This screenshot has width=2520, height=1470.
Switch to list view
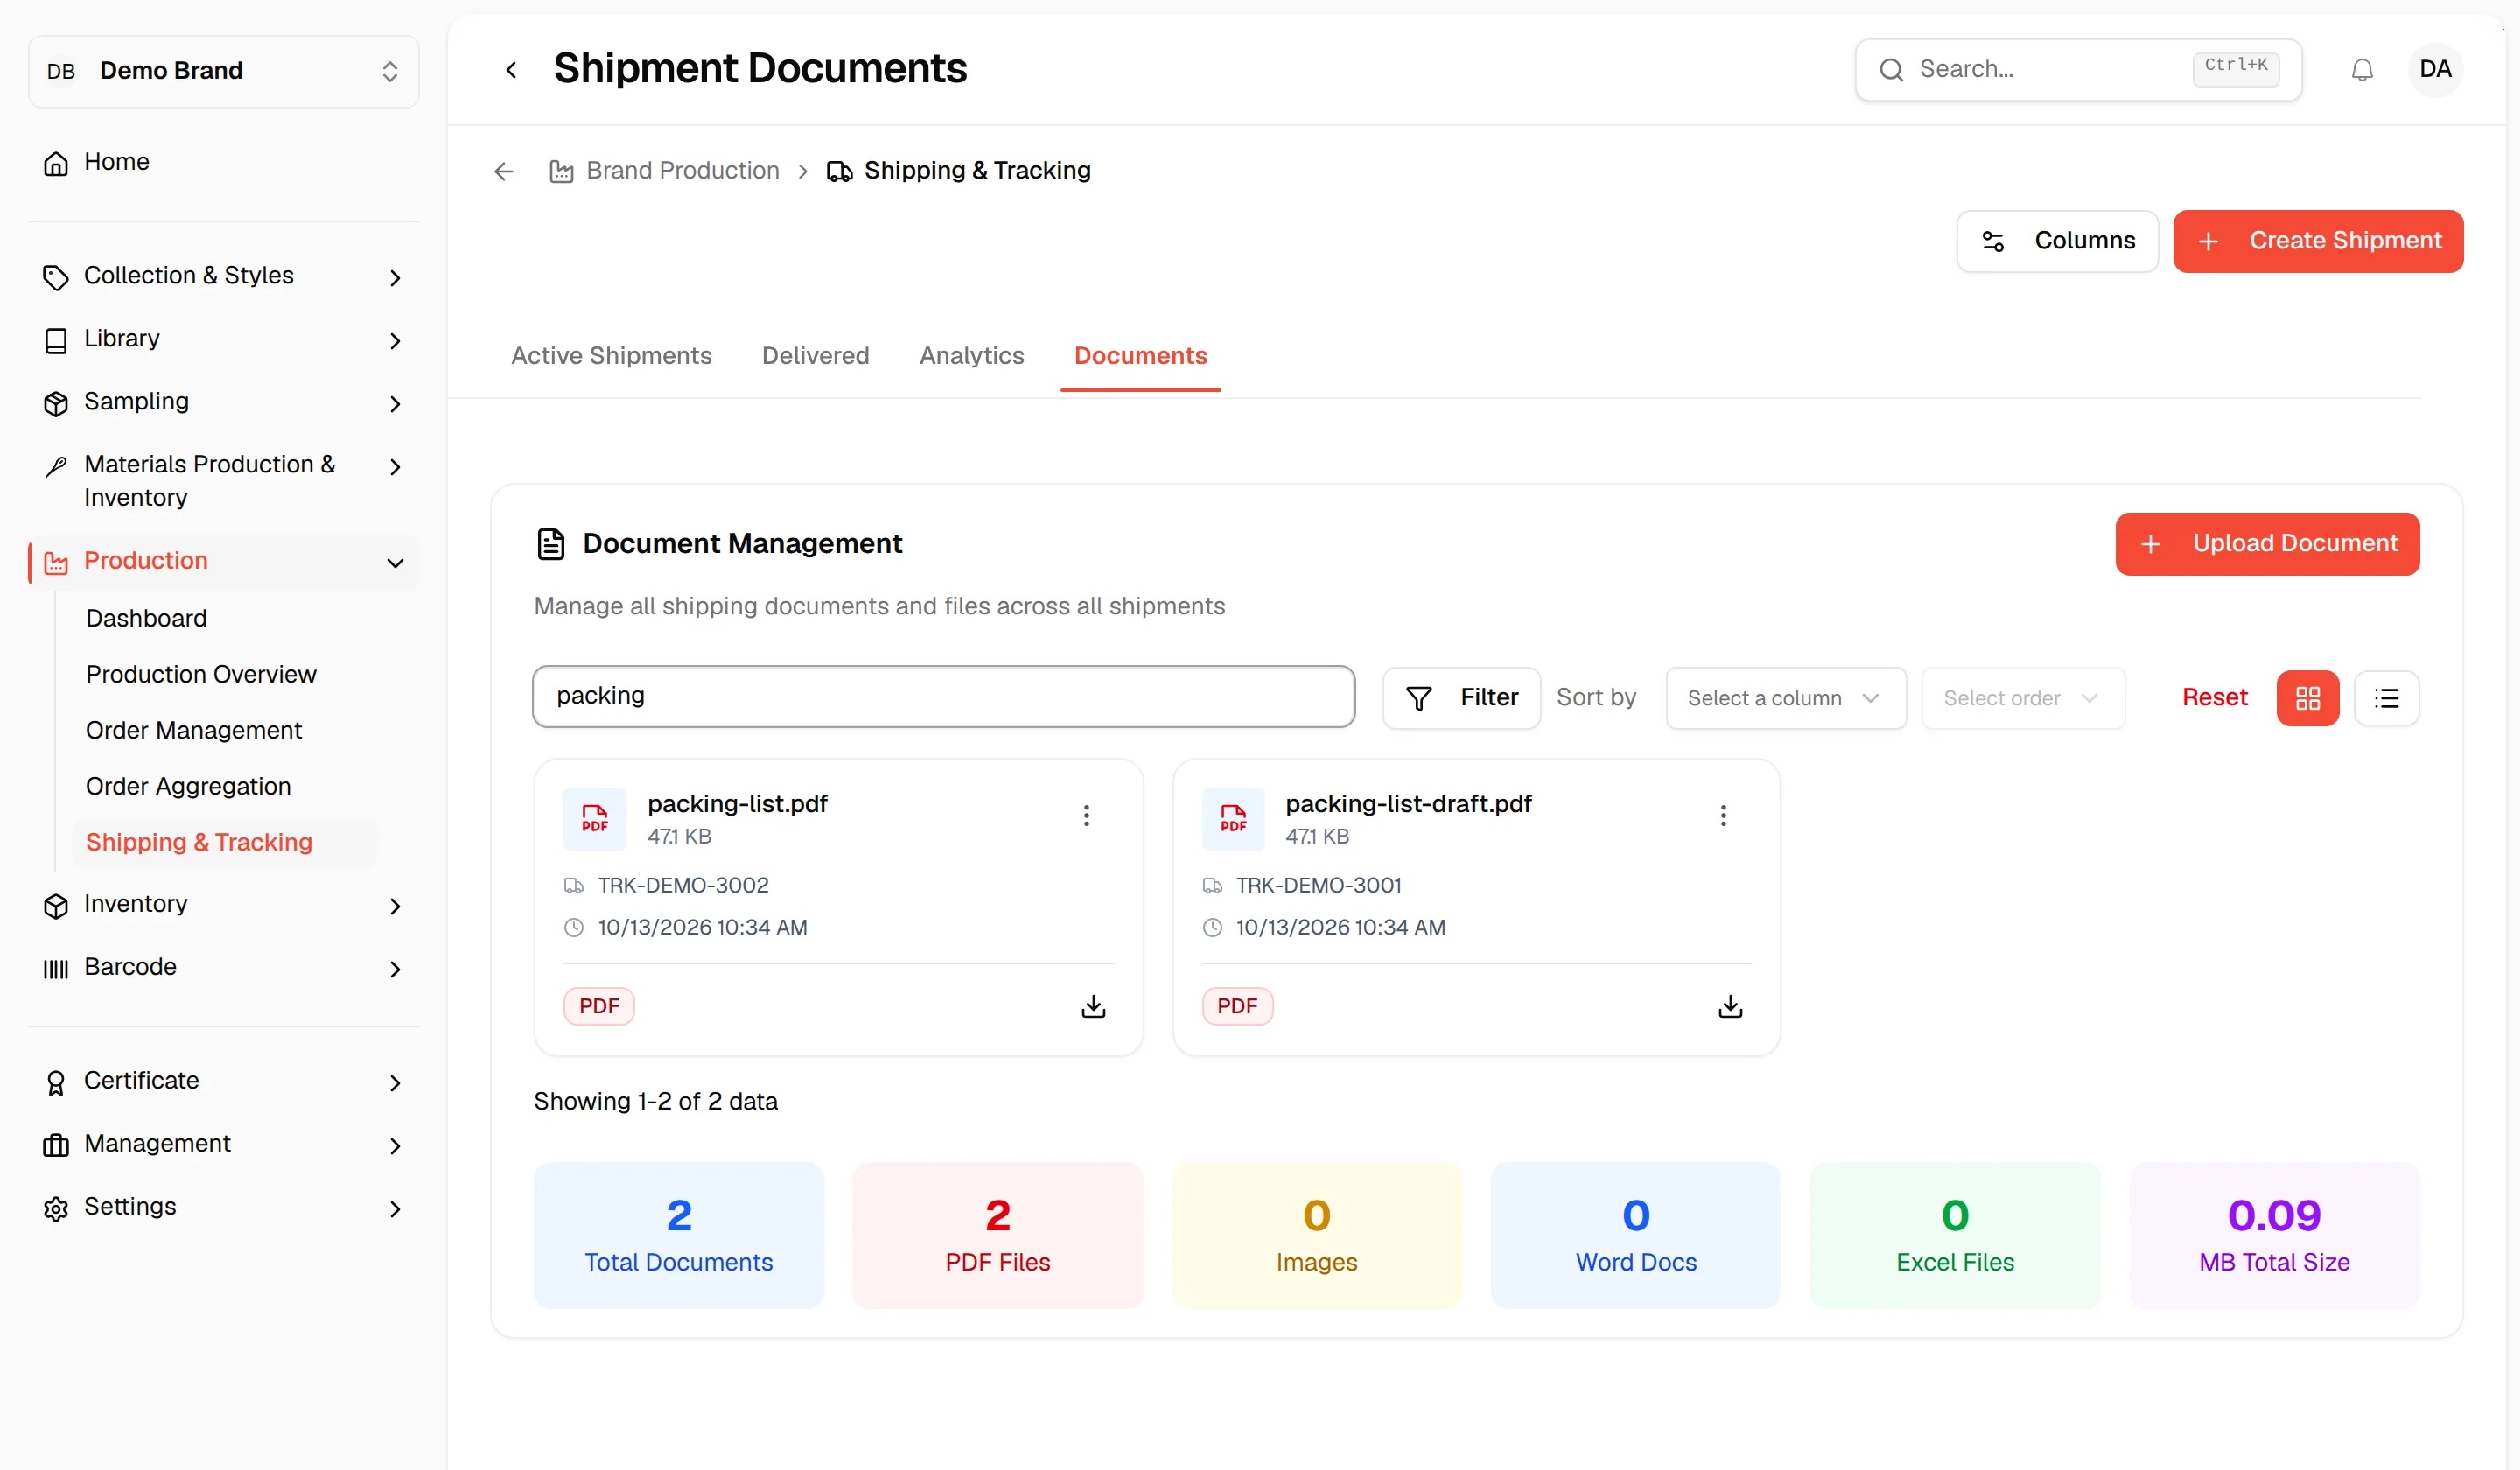pyautogui.click(x=2387, y=698)
